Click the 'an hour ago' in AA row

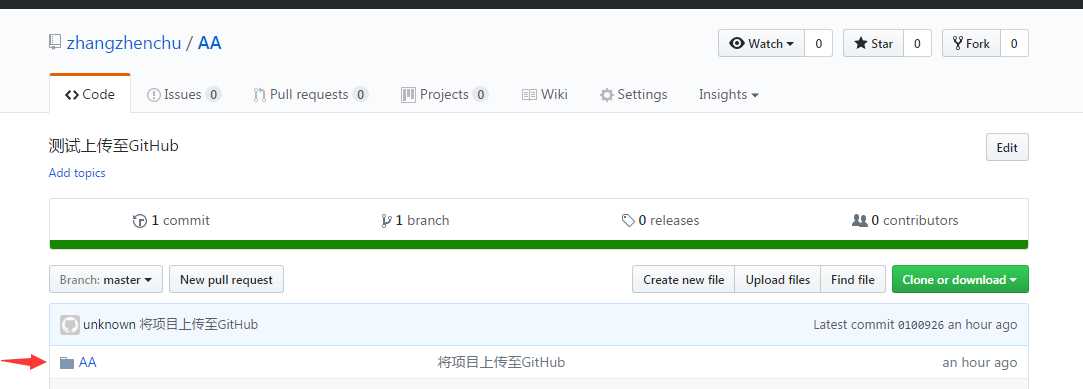tap(979, 362)
